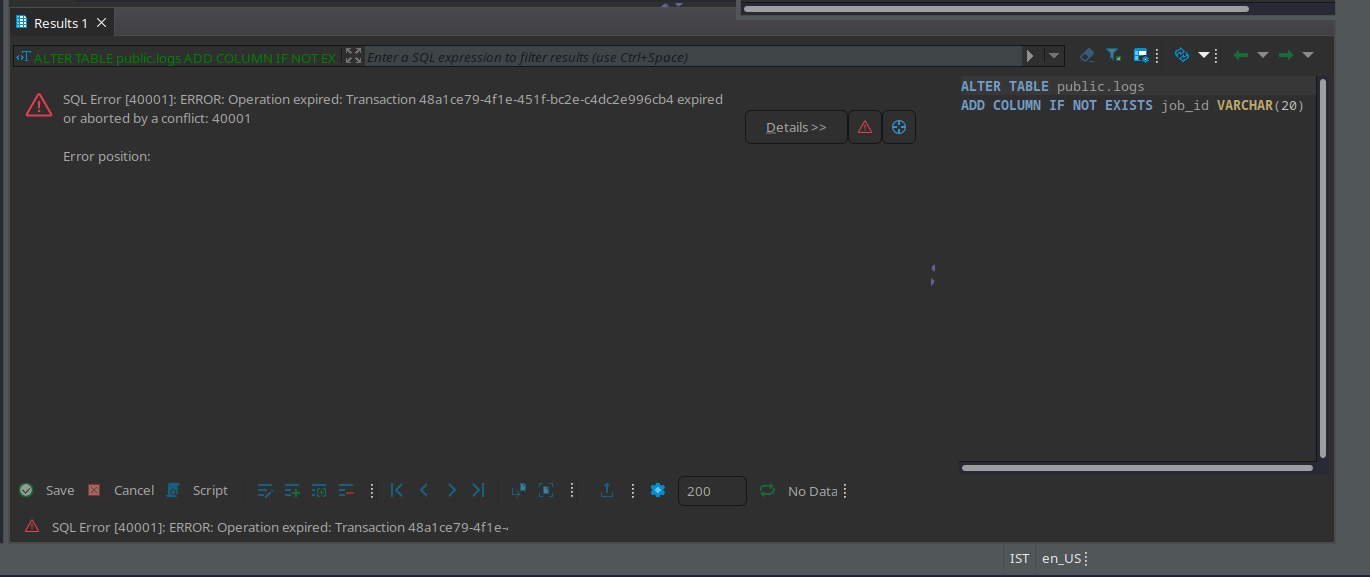Open the row edit toolbar overflow dots
The image size is (1370, 577).
pyautogui.click(x=372, y=490)
